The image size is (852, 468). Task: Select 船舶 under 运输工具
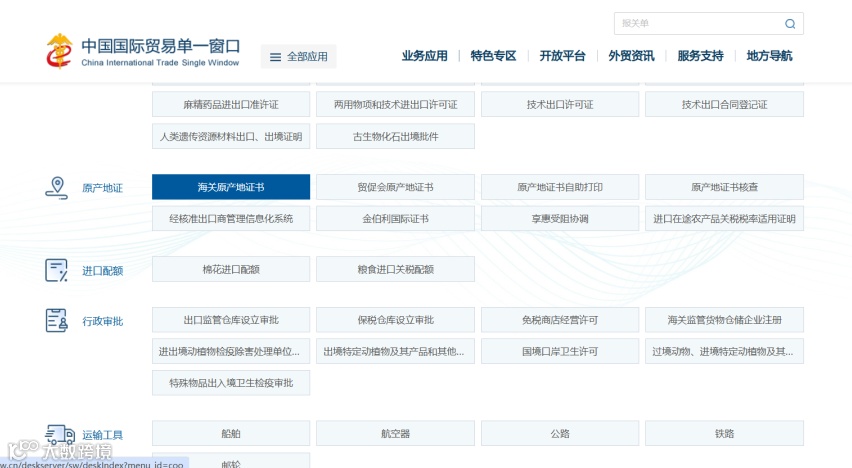pos(231,433)
